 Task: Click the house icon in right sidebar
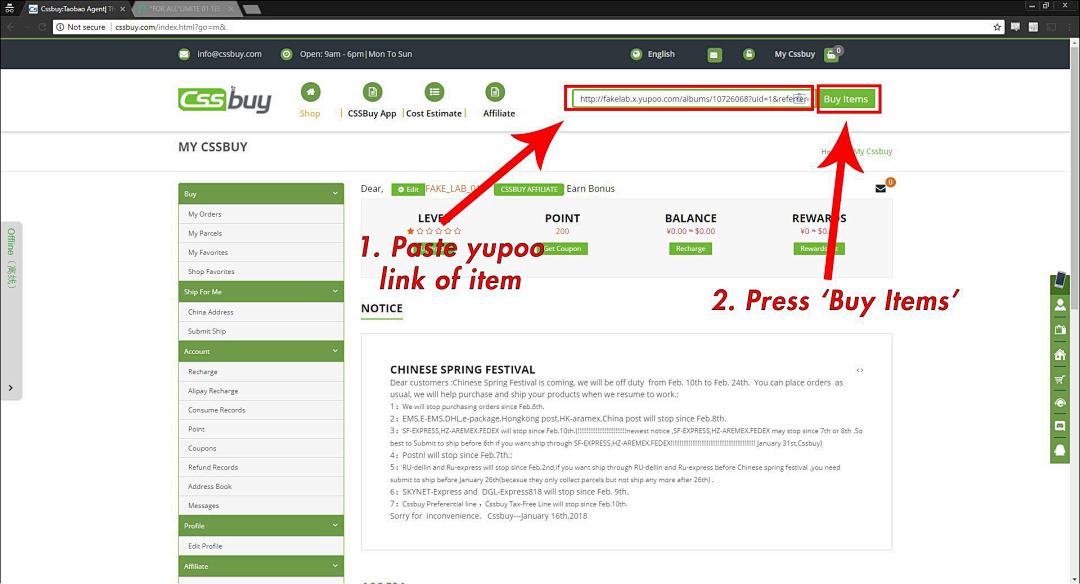1060,354
